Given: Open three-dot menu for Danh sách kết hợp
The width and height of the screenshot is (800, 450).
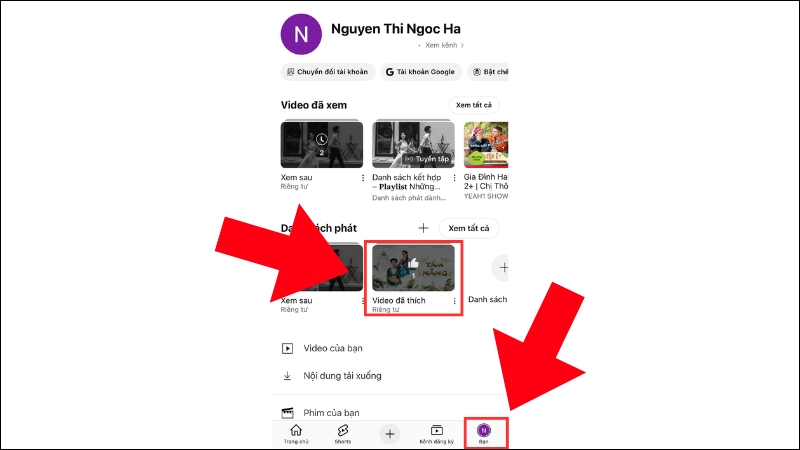Looking at the screenshot, I should [x=455, y=178].
